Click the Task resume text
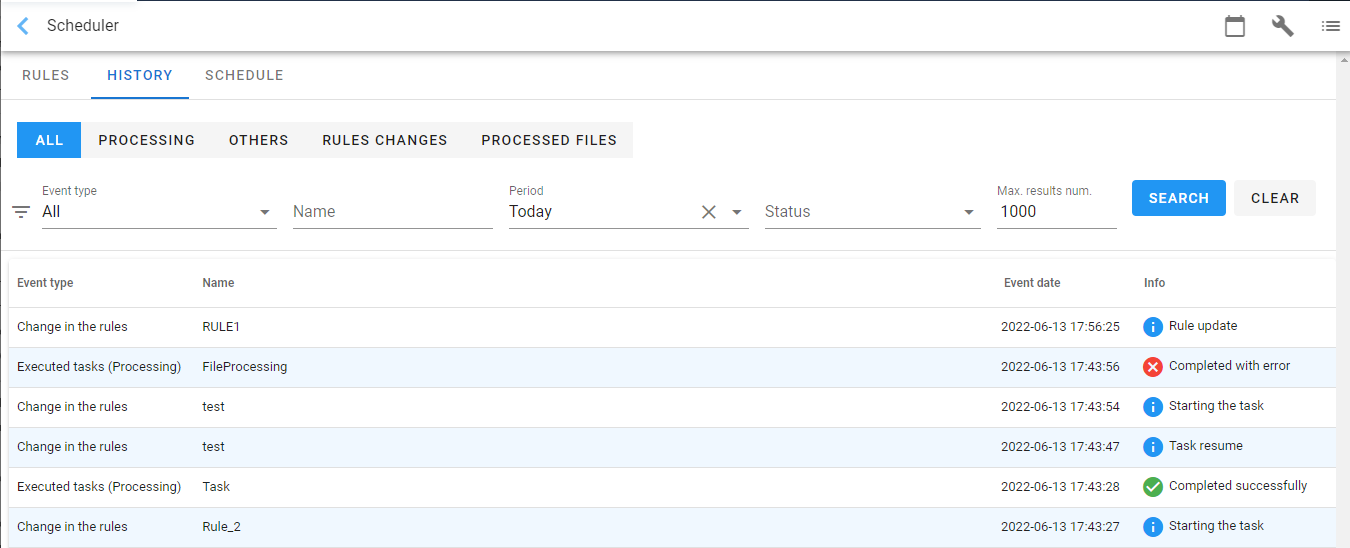1350x548 pixels. click(x=1206, y=446)
